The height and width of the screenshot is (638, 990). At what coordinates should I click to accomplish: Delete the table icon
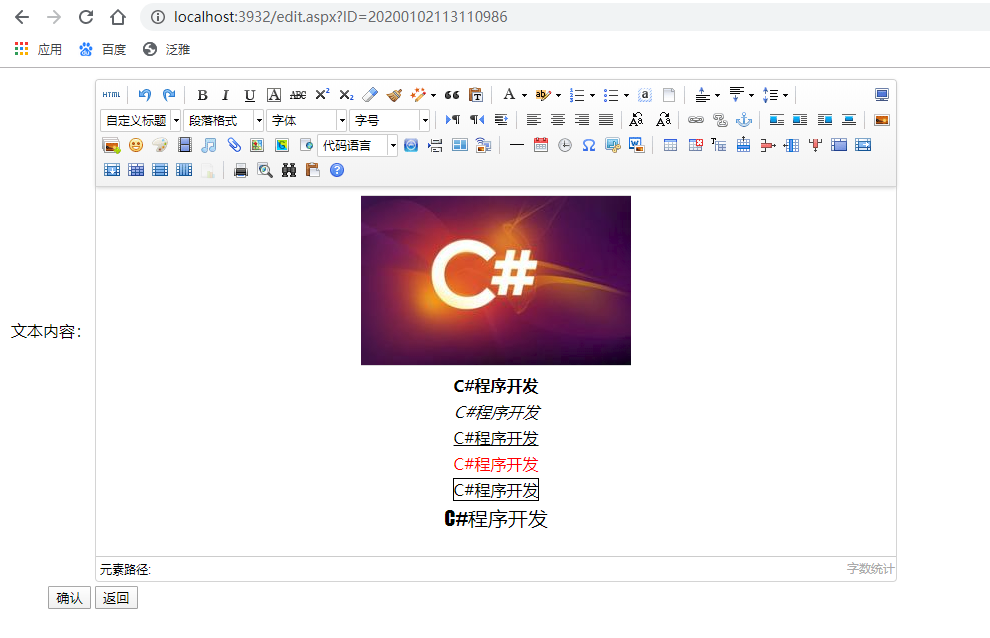point(695,145)
